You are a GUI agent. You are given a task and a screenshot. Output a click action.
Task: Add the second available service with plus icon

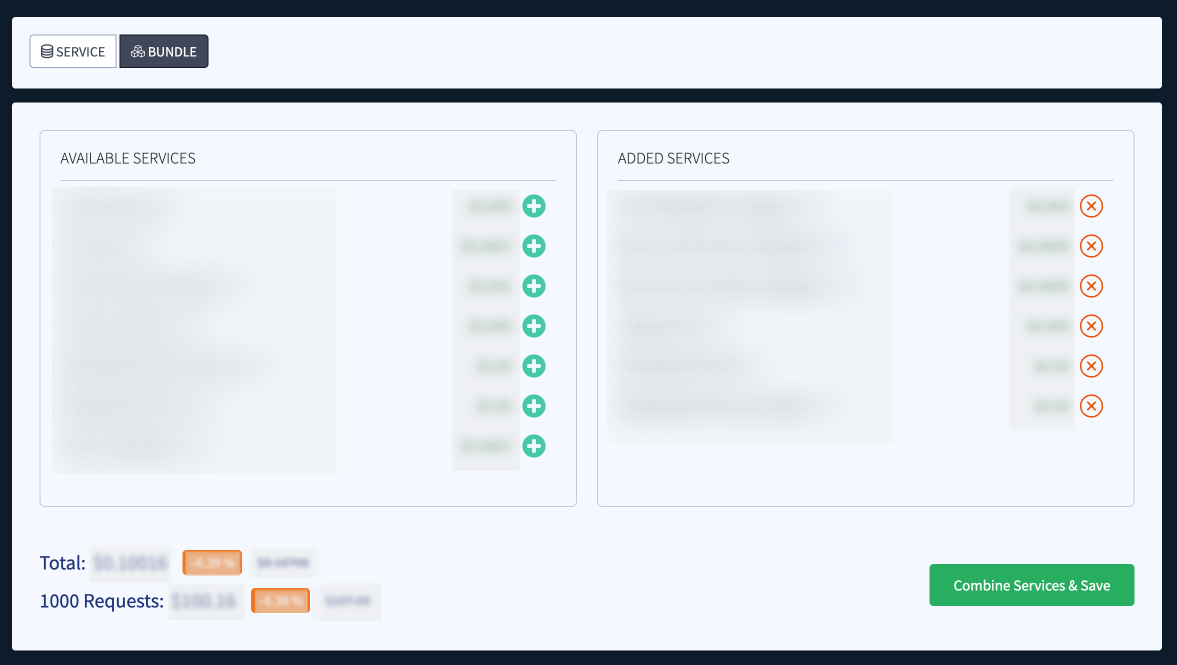534,246
